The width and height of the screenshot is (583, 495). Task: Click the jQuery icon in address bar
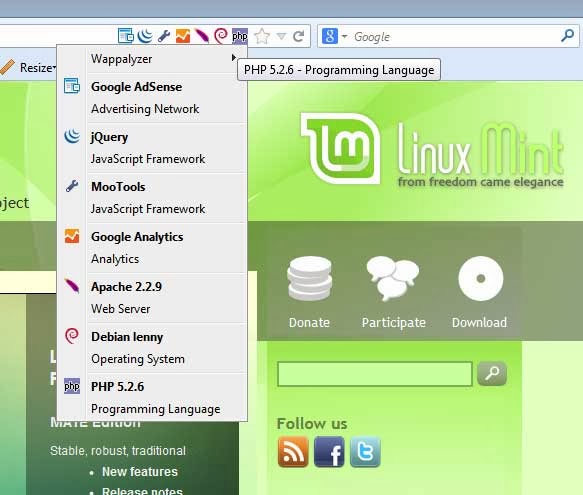tap(145, 36)
